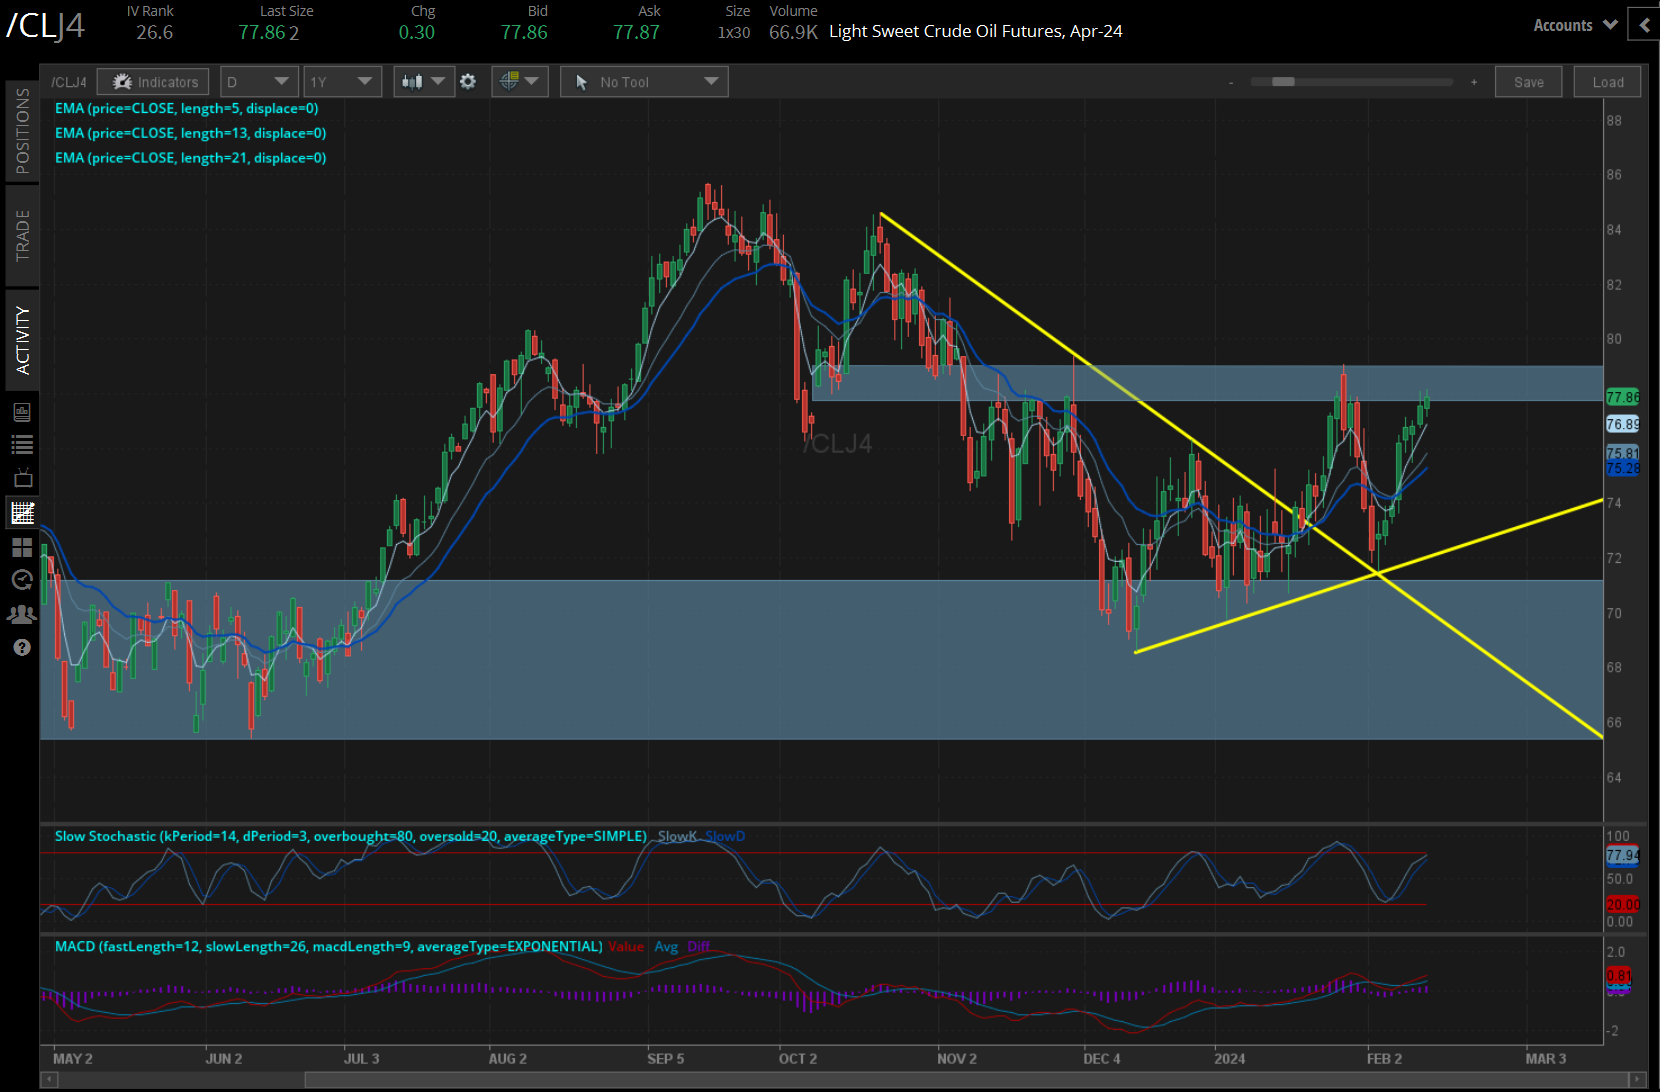Select the EMA length=21 study label
This screenshot has height=1092, width=1660.
190,158
